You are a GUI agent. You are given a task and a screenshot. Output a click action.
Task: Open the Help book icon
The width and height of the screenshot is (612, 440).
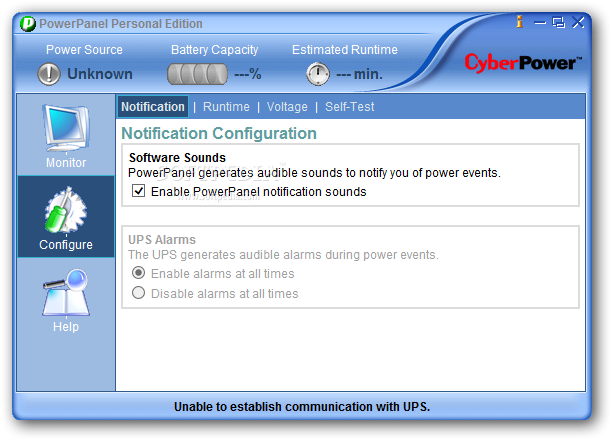coord(66,292)
